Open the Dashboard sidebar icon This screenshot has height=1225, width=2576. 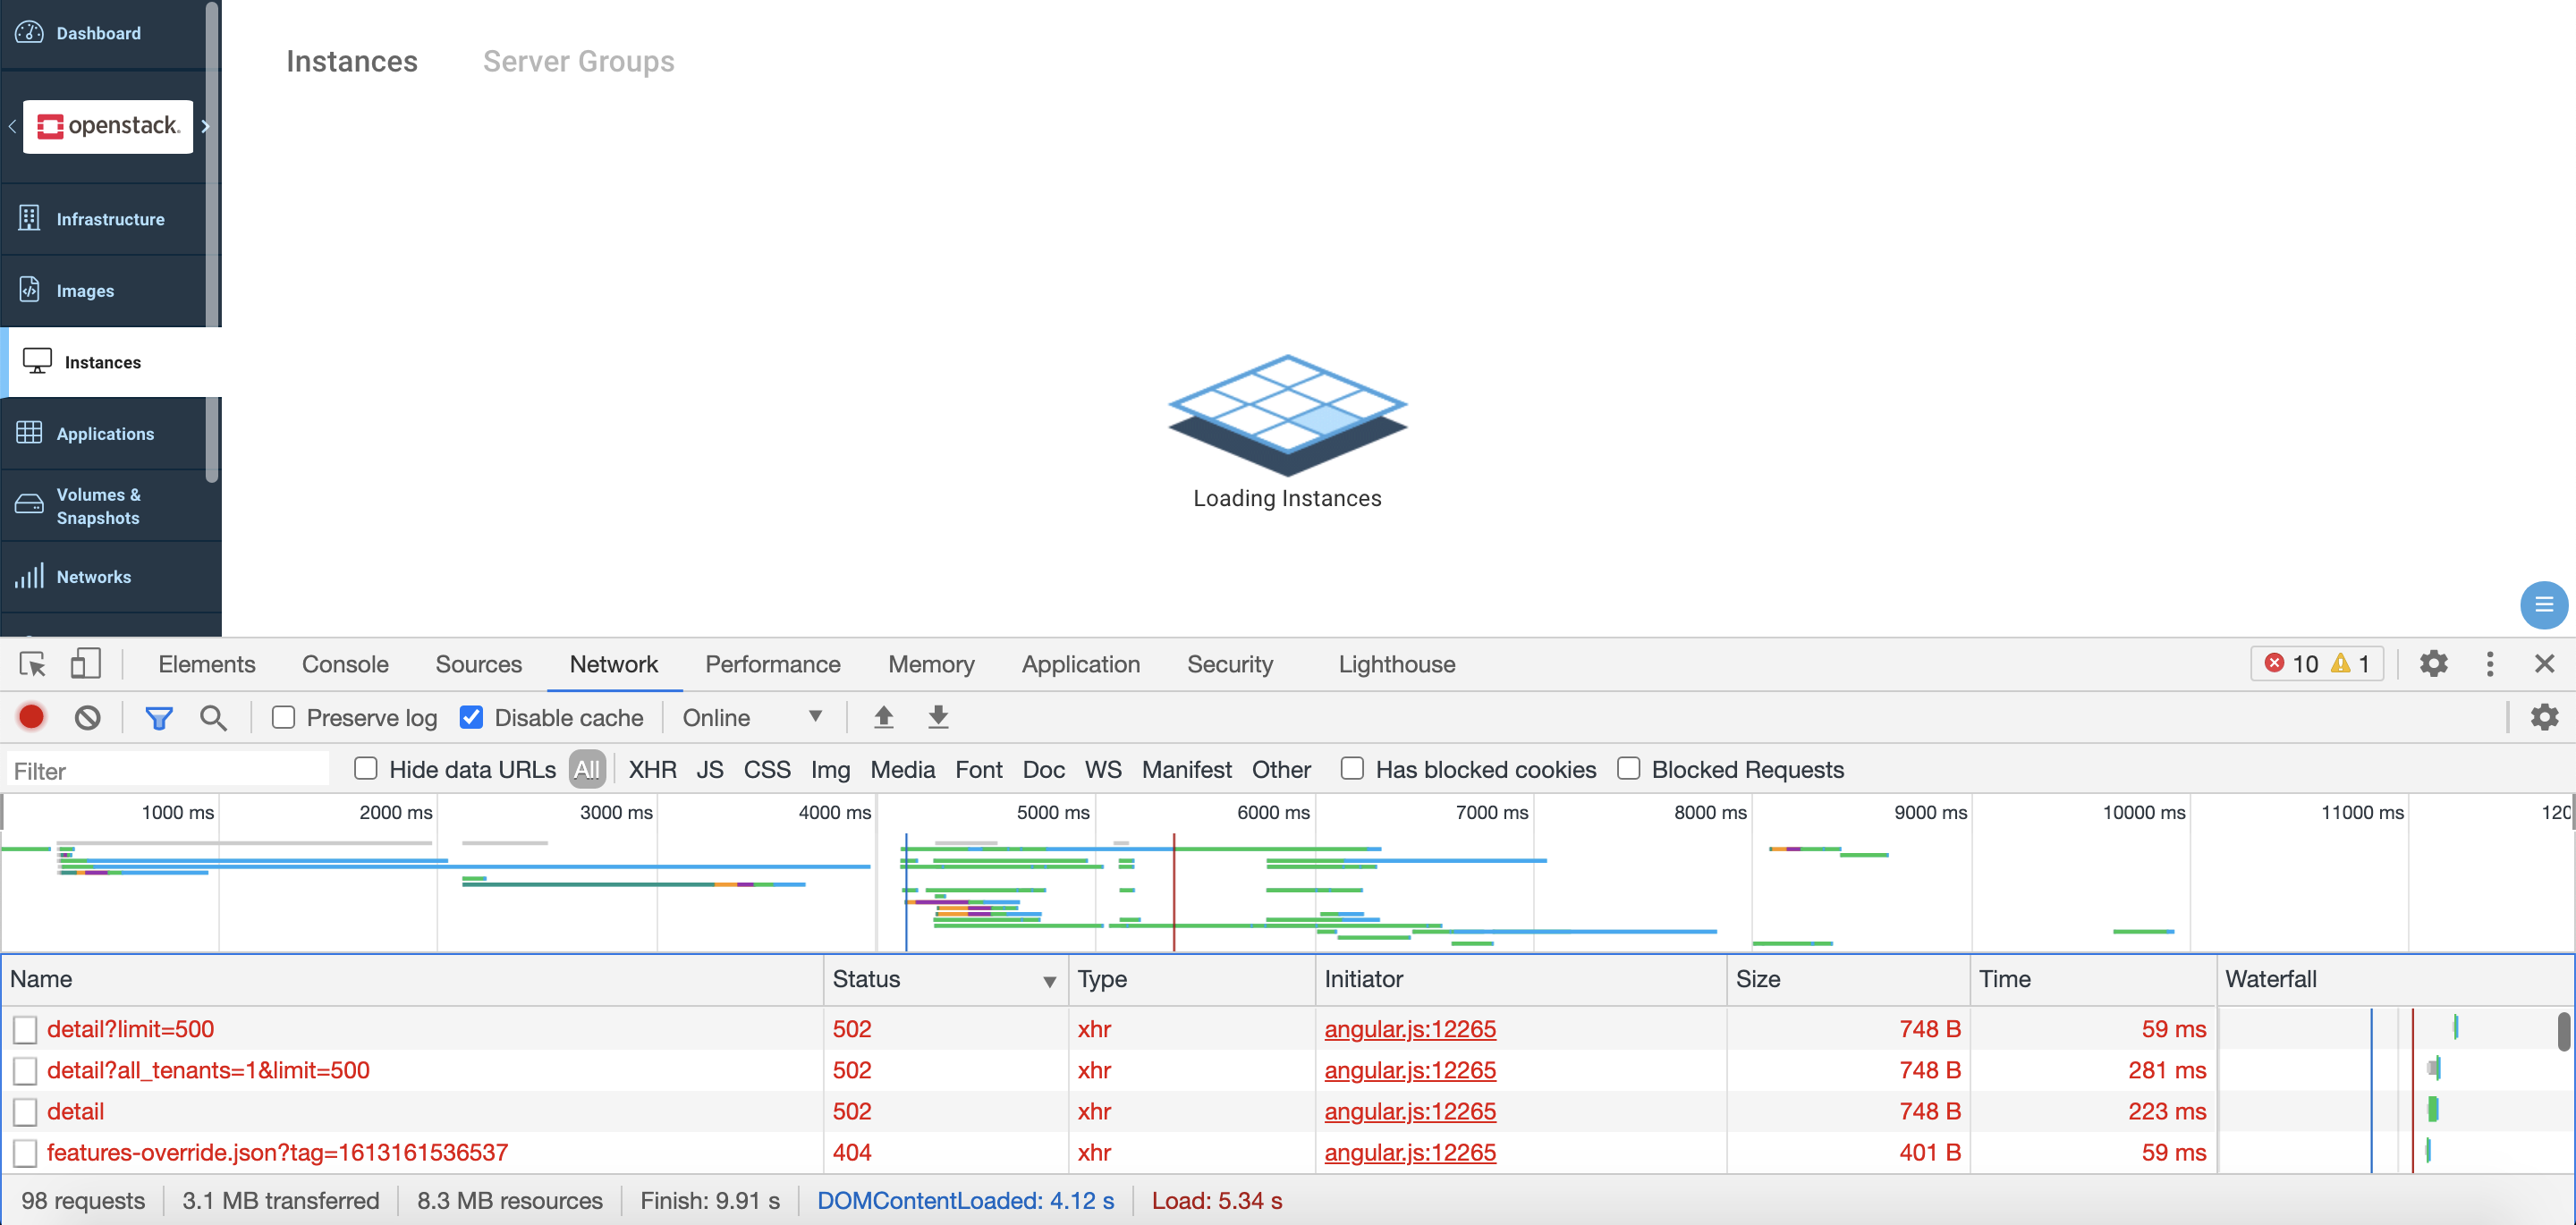click(29, 32)
